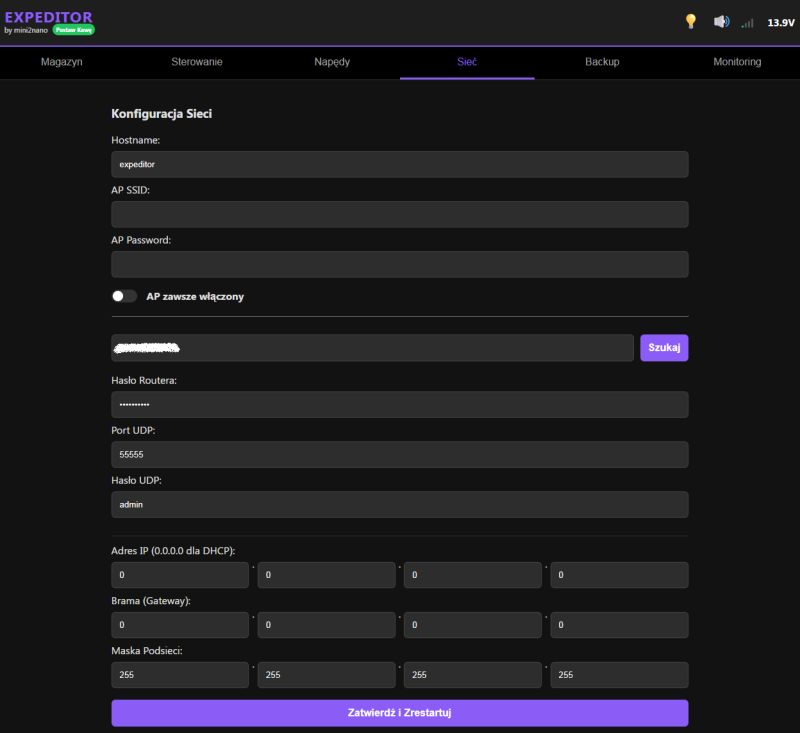The height and width of the screenshot is (733, 800).
Task: Click the Hasło Routera password field
Action: [400, 404]
